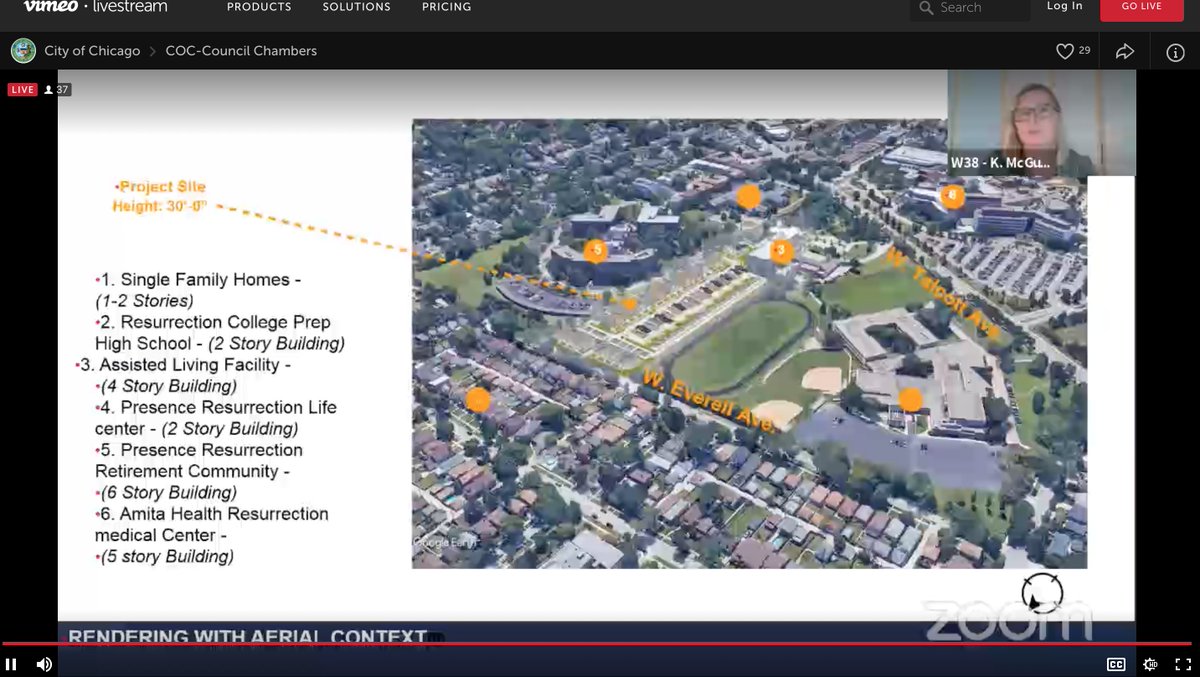This screenshot has height=677, width=1200.
Task: Open player quality settings gear
Action: pyautogui.click(x=1151, y=664)
